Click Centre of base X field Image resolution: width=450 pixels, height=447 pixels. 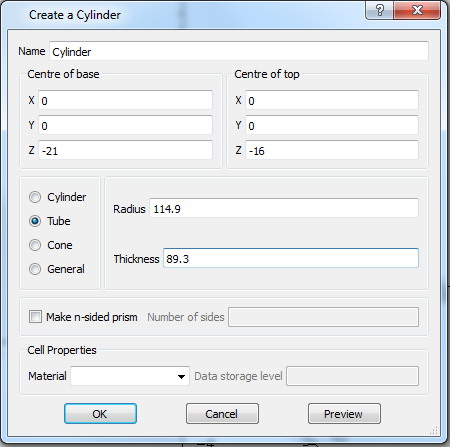click(x=125, y=100)
